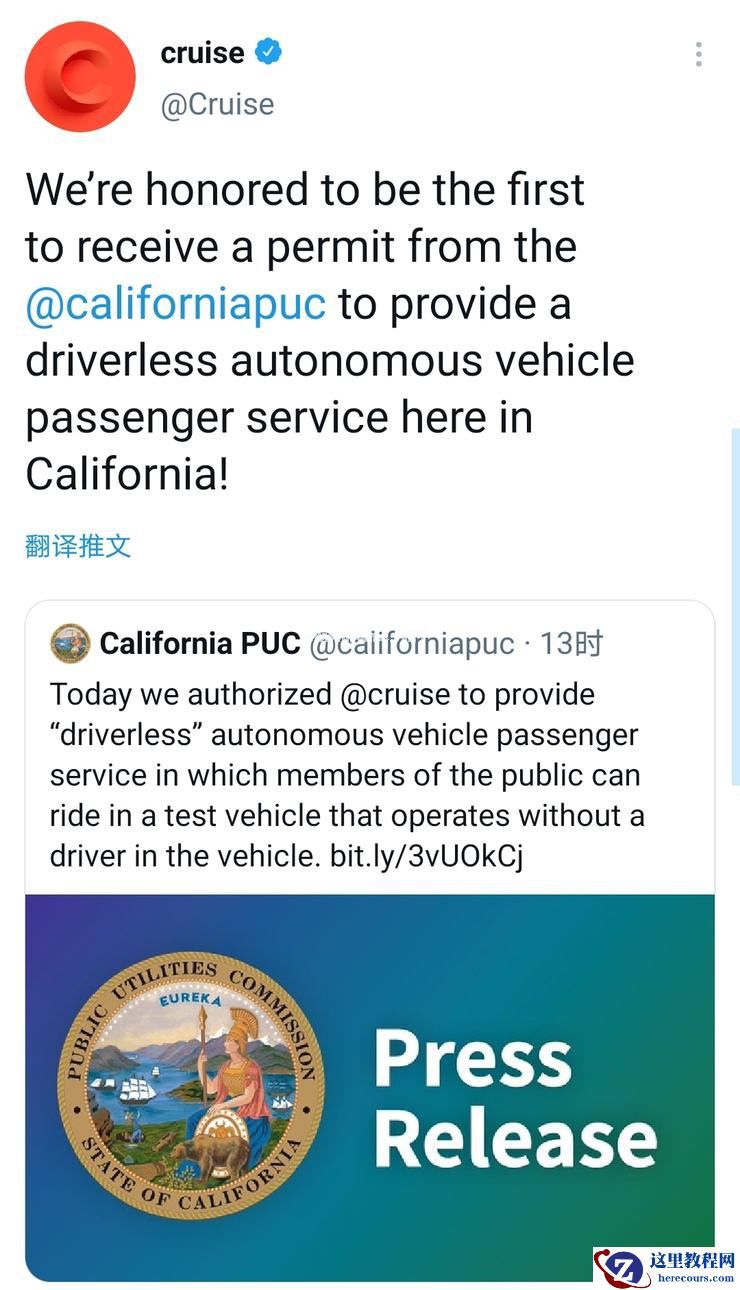
Task: Click 翻译推文 to translate the tweet
Action: point(78,546)
